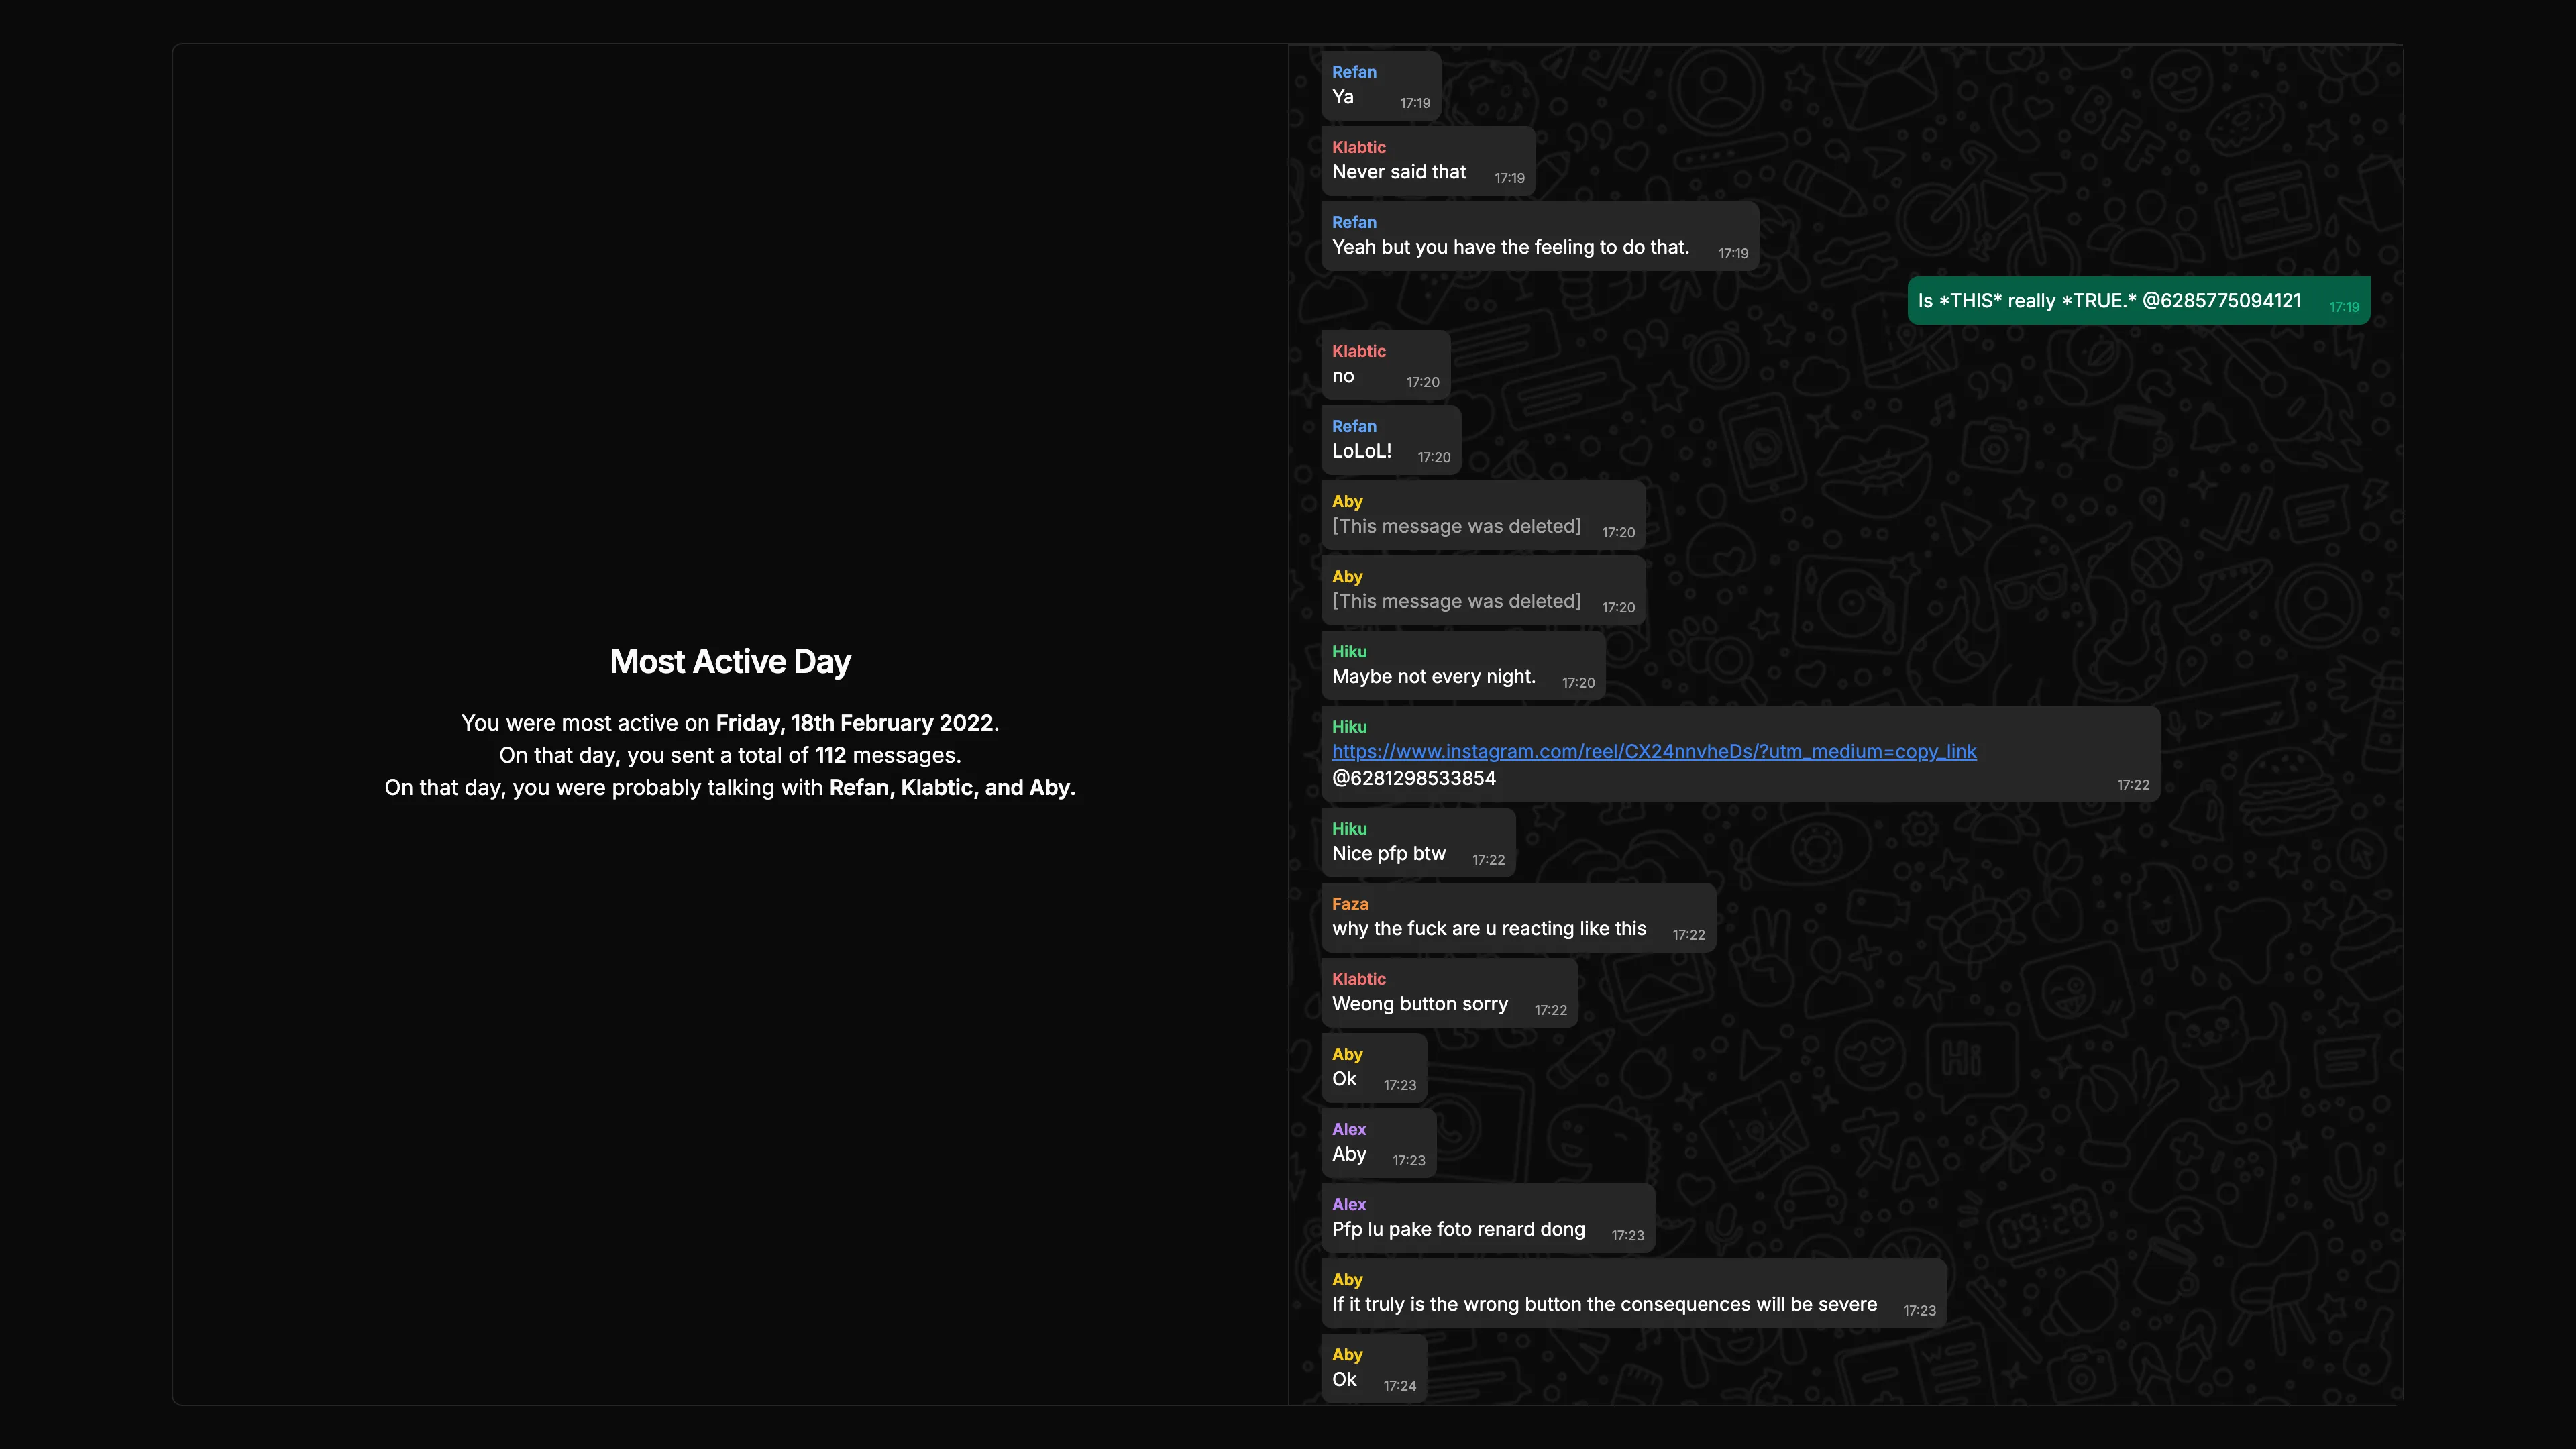Click the 'Friday, 18th February 2022' text
This screenshot has height=1449, width=2576.
coord(854,723)
